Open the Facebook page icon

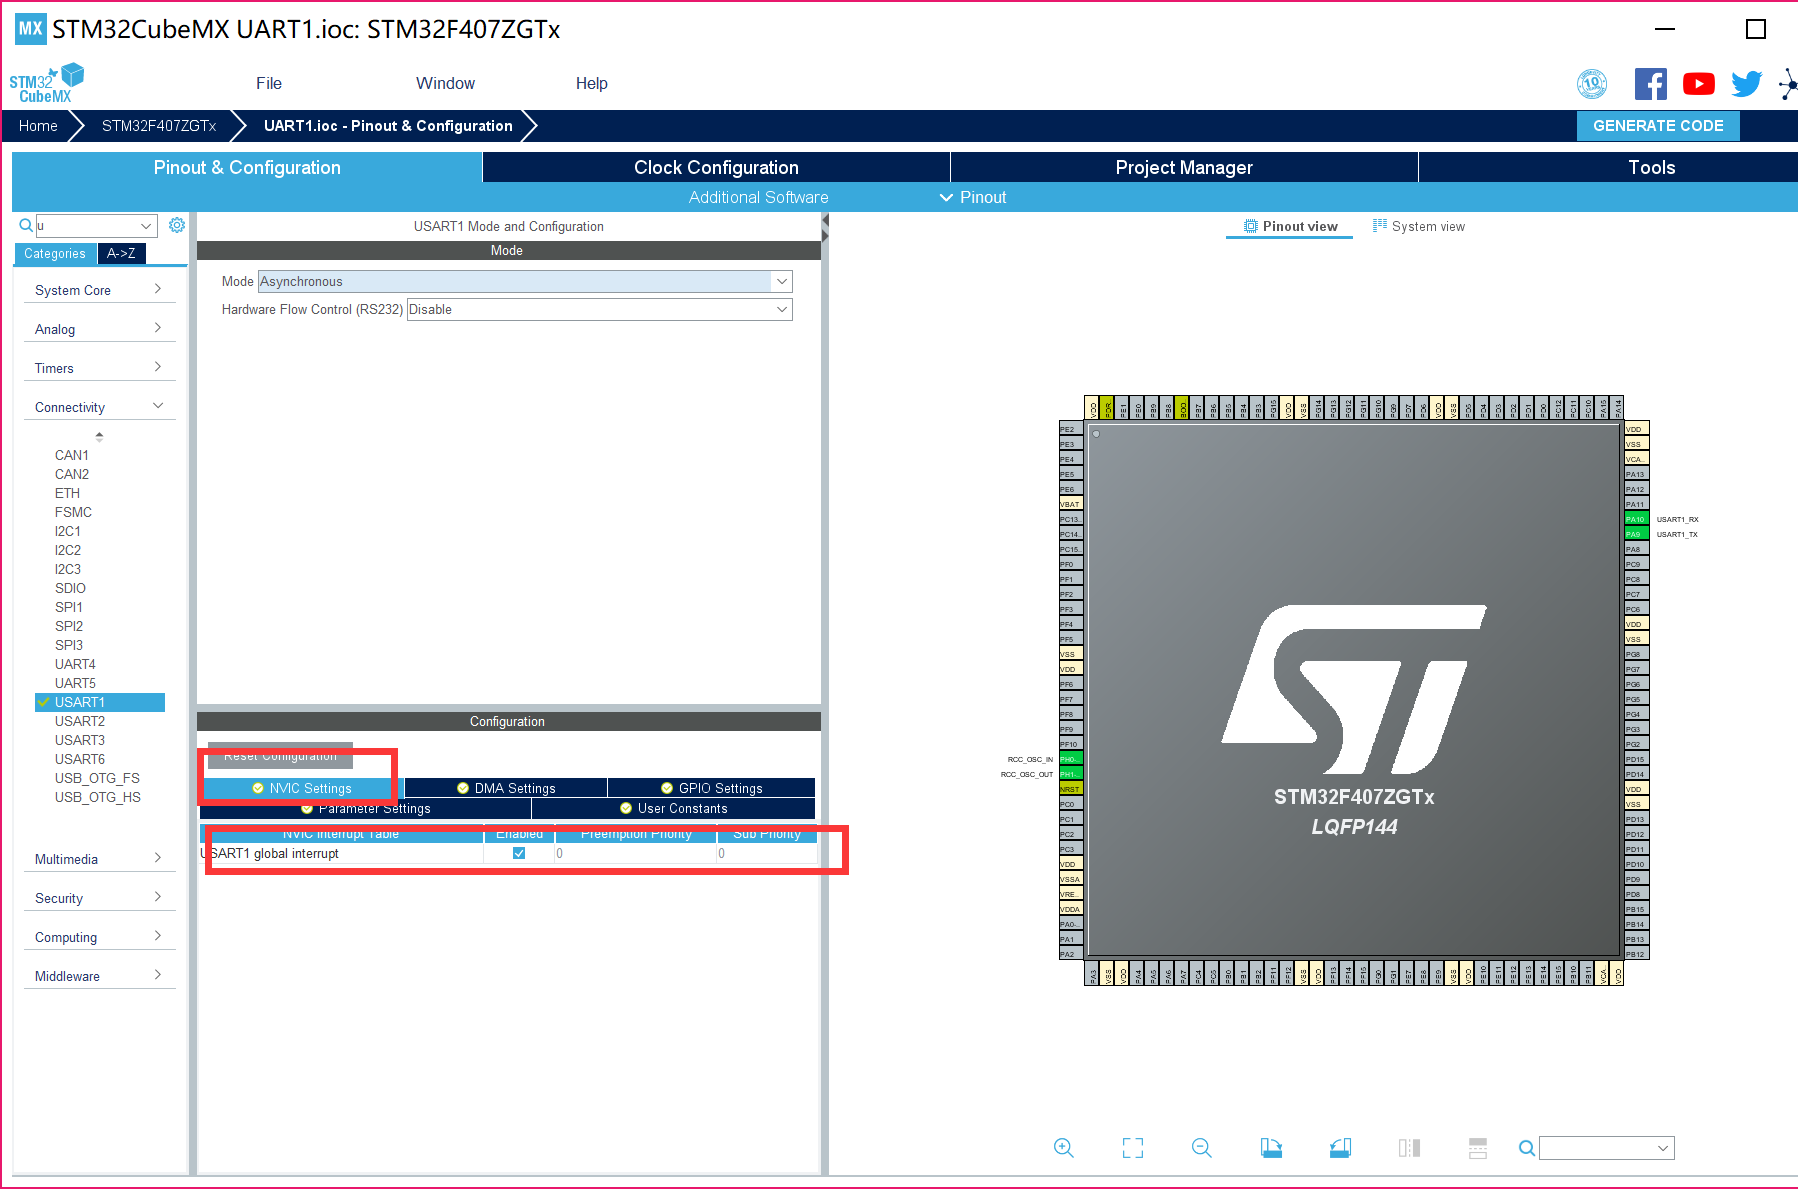coord(1650,84)
